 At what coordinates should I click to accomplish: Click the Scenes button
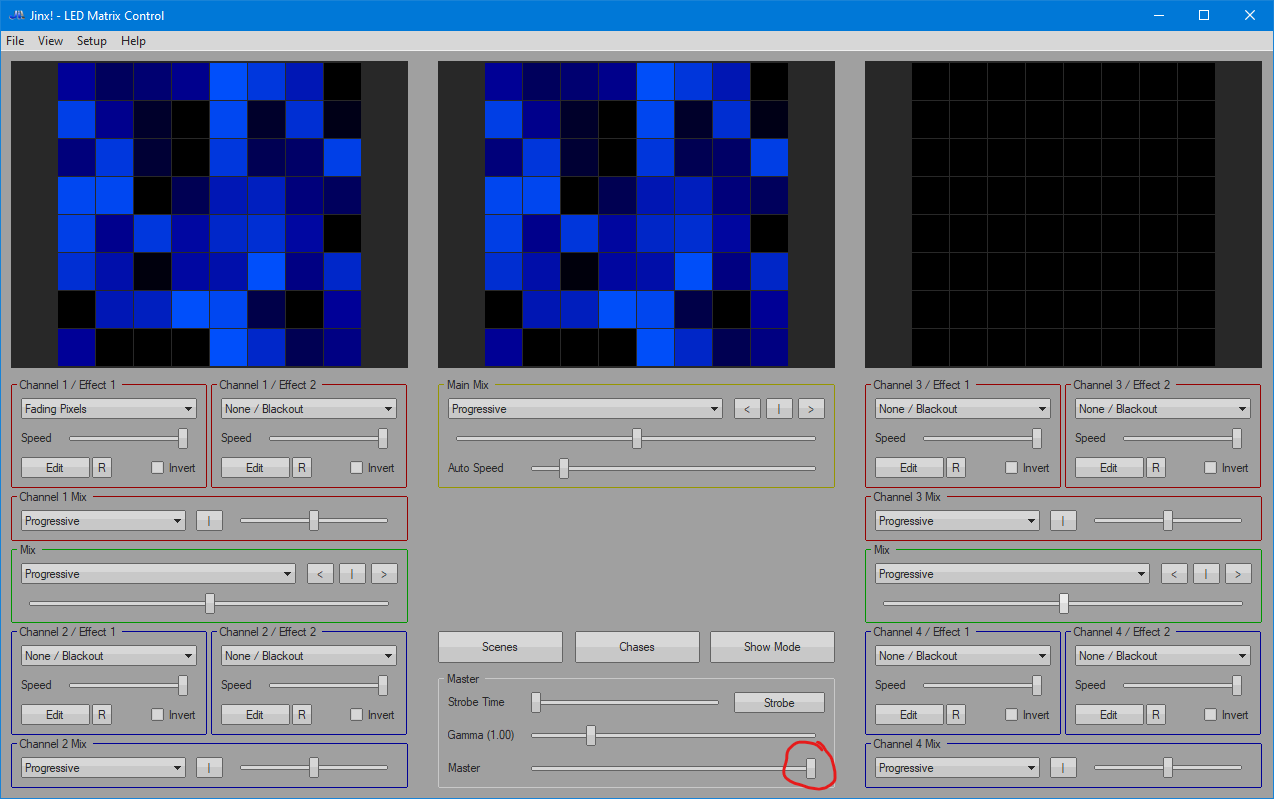point(500,647)
